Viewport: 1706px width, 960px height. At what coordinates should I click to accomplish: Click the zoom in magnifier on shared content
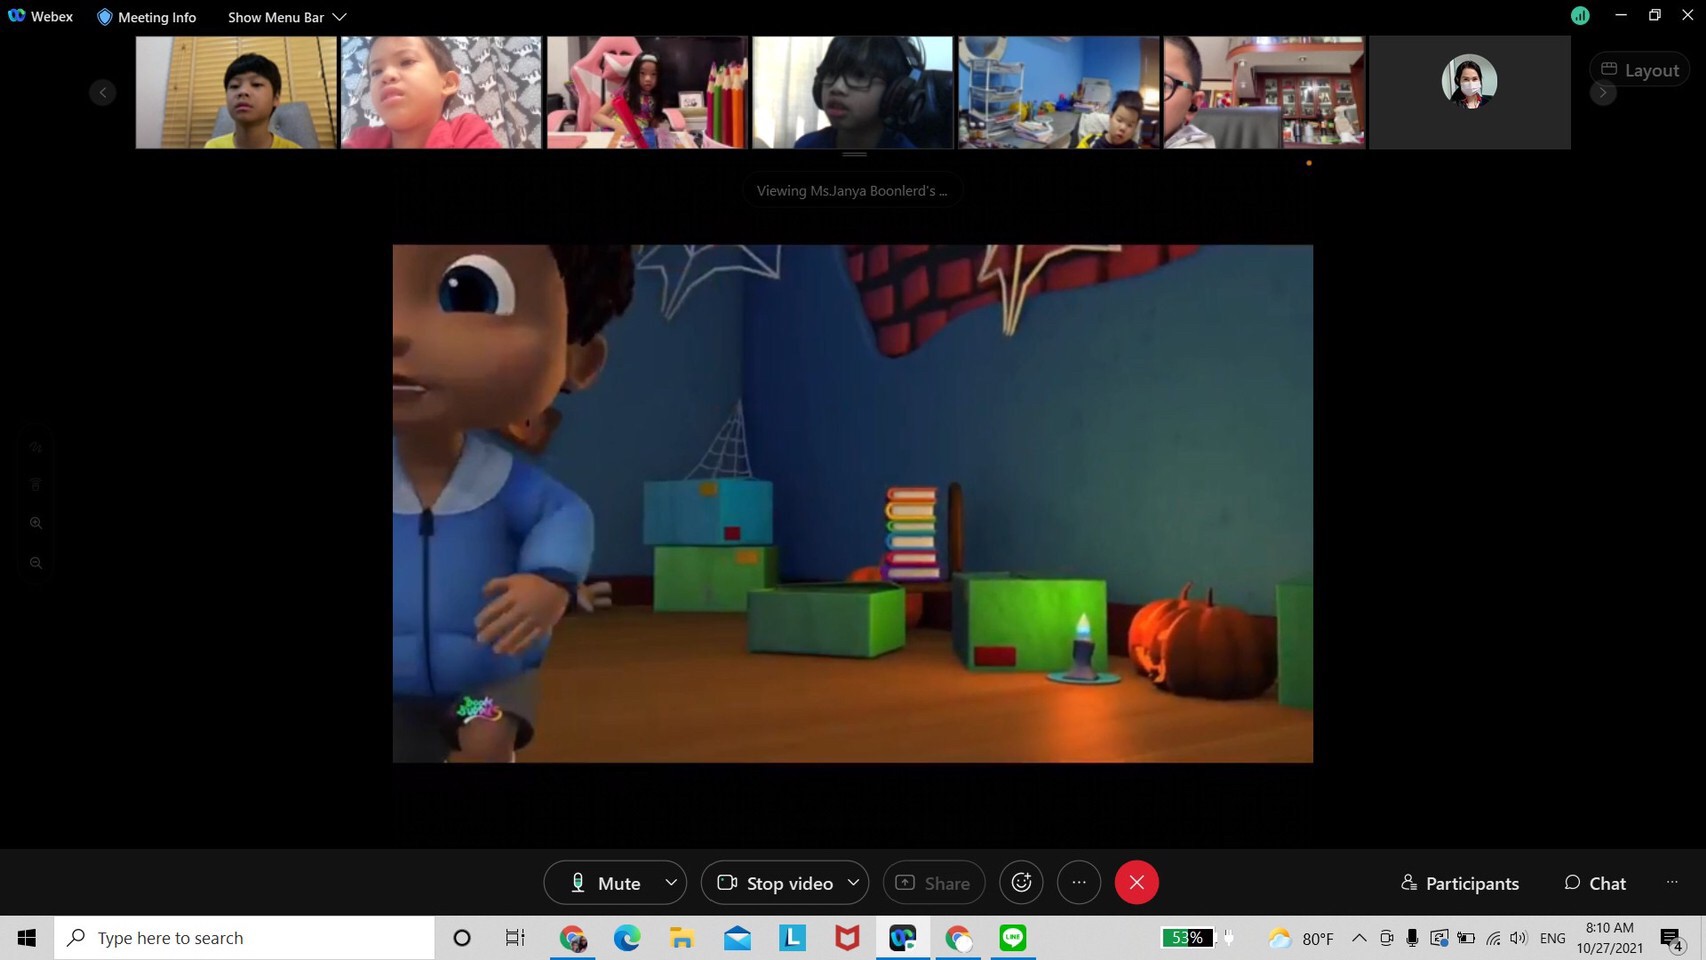(36, 523)
